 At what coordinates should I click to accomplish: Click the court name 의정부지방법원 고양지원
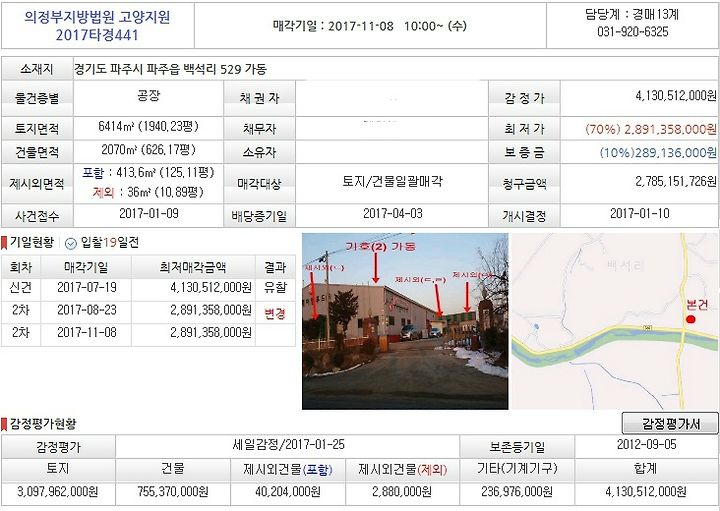coord(97,17)
